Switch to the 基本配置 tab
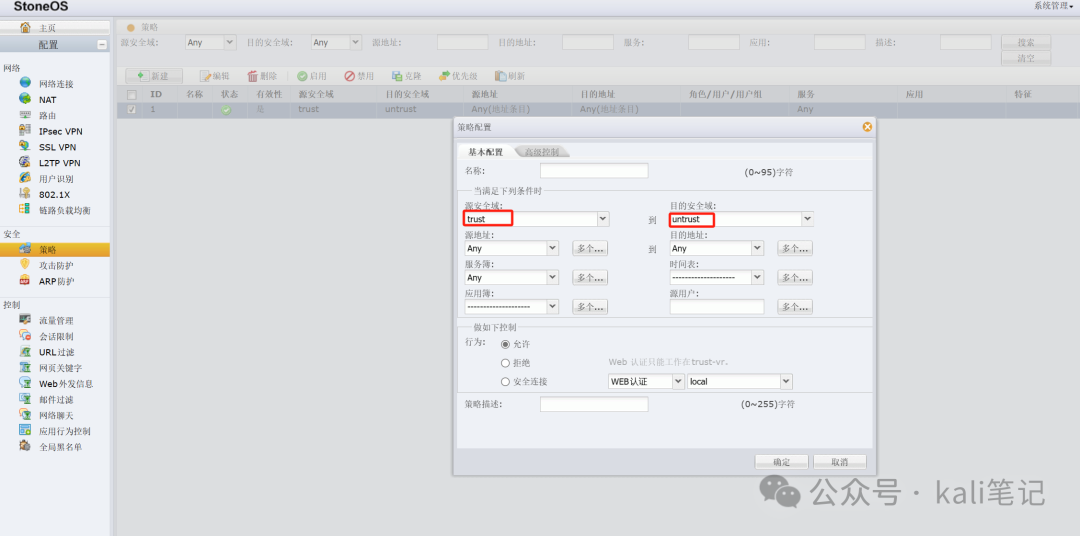Viewport: 1080px width, 536px height. 486,152
